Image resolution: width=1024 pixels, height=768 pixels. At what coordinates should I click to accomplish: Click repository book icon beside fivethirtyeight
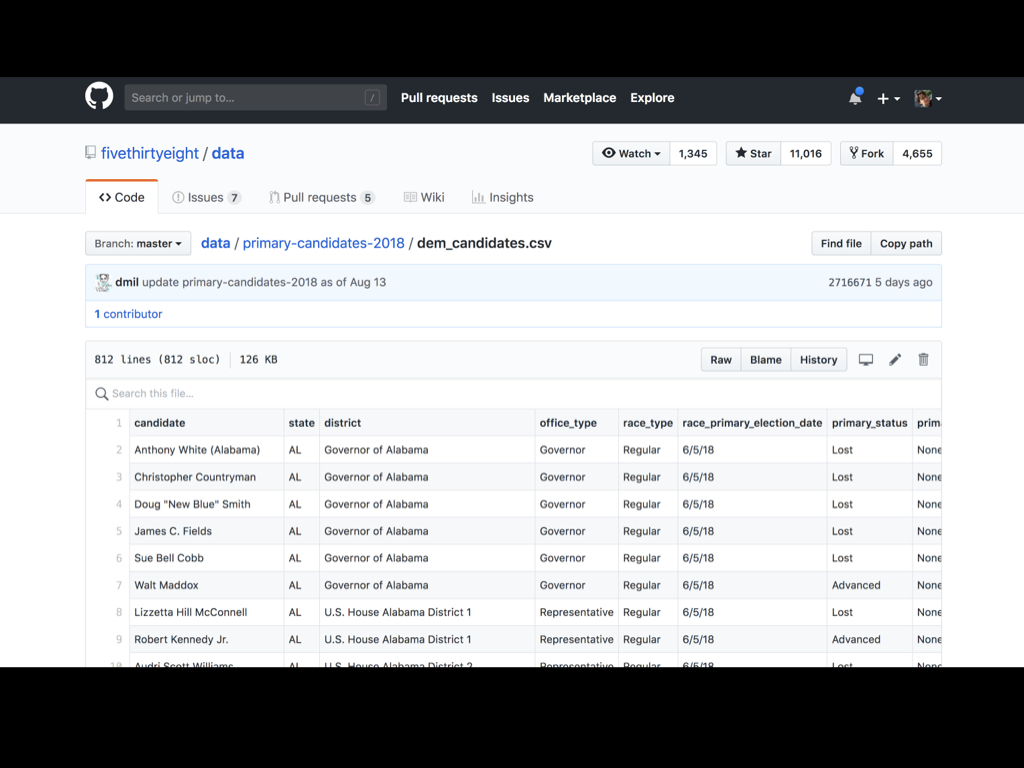click(91, 153)
